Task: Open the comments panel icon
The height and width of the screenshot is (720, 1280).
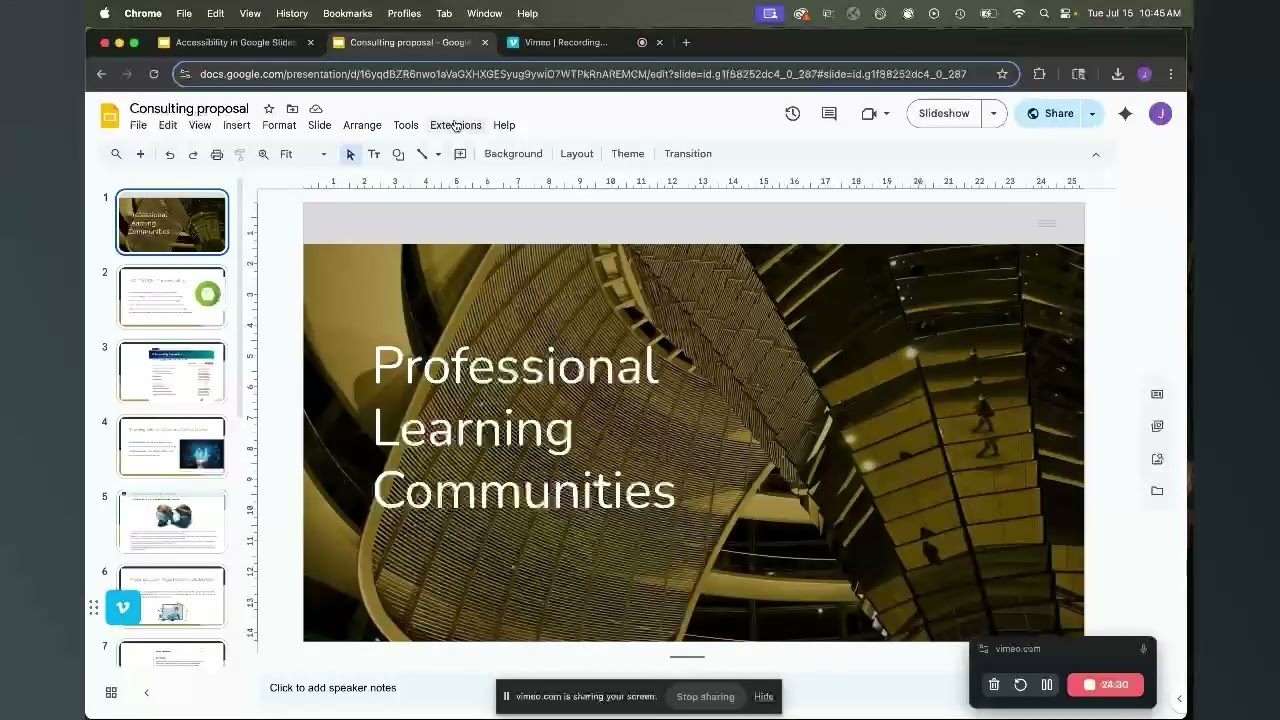Action: click(829, 113)
